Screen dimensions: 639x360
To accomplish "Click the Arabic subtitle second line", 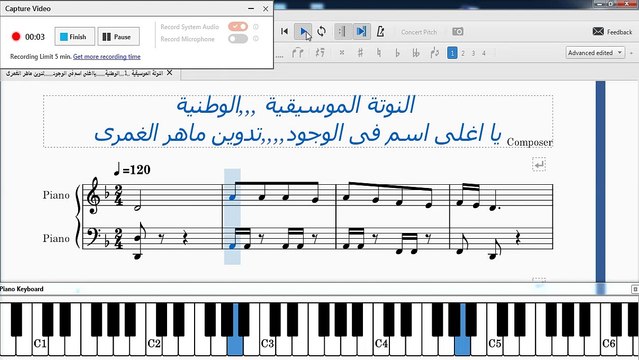I will (x=298, y=135).
